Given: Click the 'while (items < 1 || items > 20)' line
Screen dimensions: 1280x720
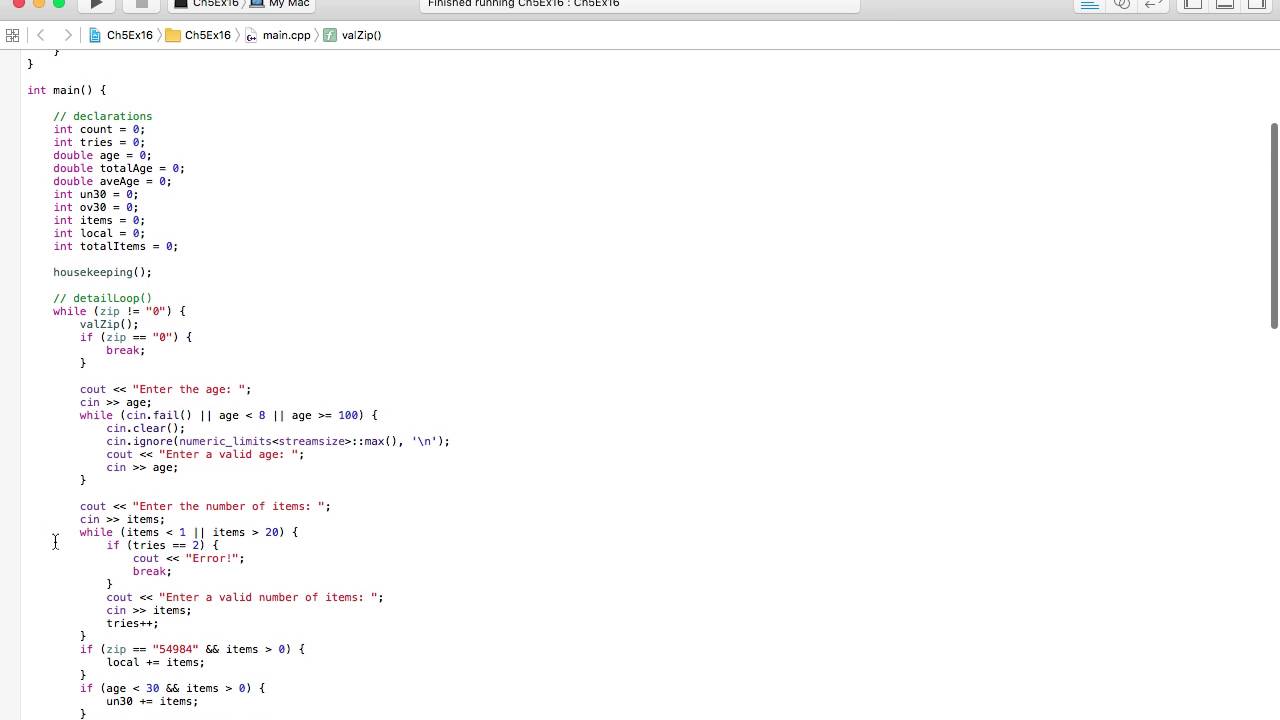Looking at the screenshot, I should 189,532.
